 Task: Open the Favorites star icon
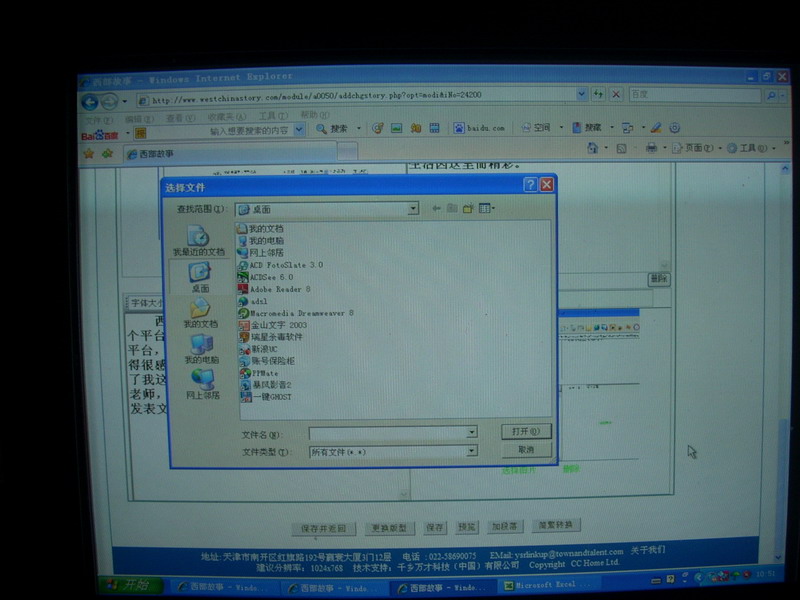point(89,153)
